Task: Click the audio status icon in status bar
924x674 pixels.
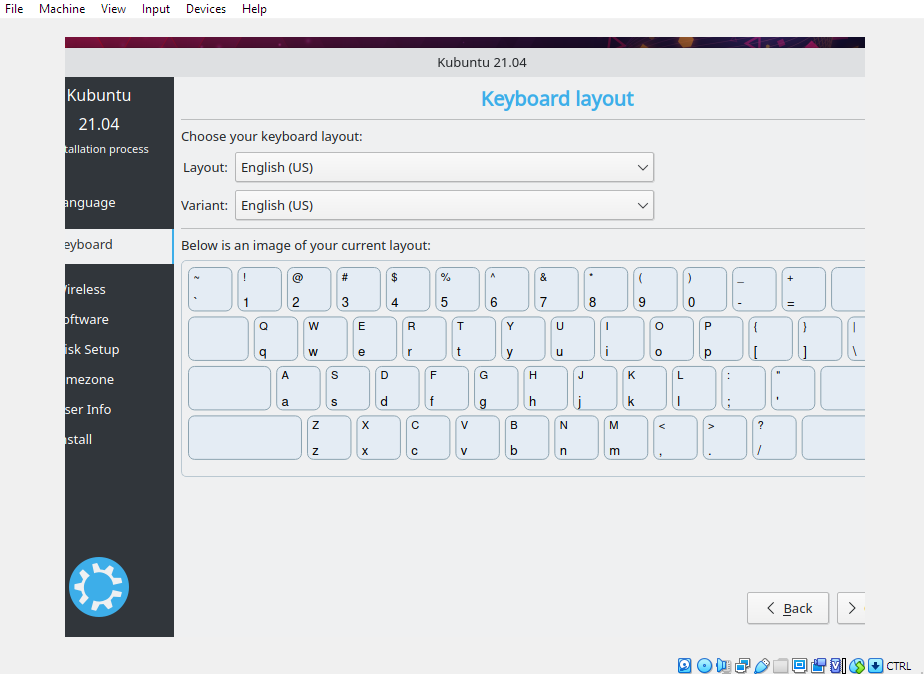Action: [x=723, y=666]
